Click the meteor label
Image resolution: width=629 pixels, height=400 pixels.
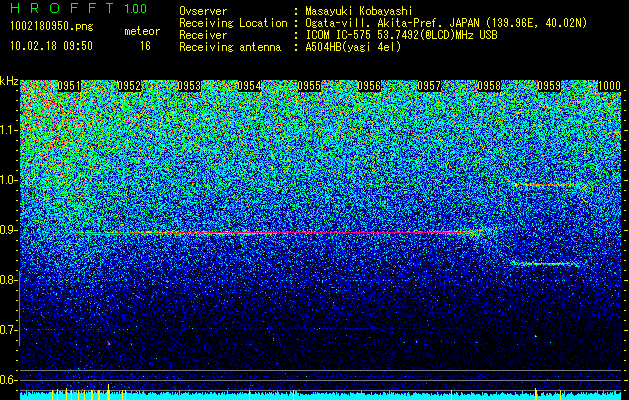coord(142,31)
